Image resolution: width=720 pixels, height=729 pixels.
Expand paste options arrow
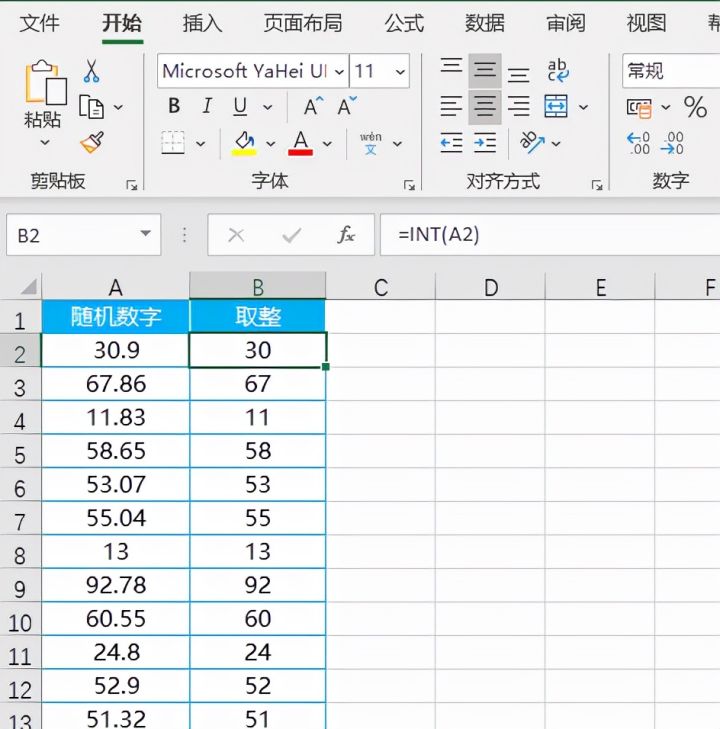click(x=45, y=142)
